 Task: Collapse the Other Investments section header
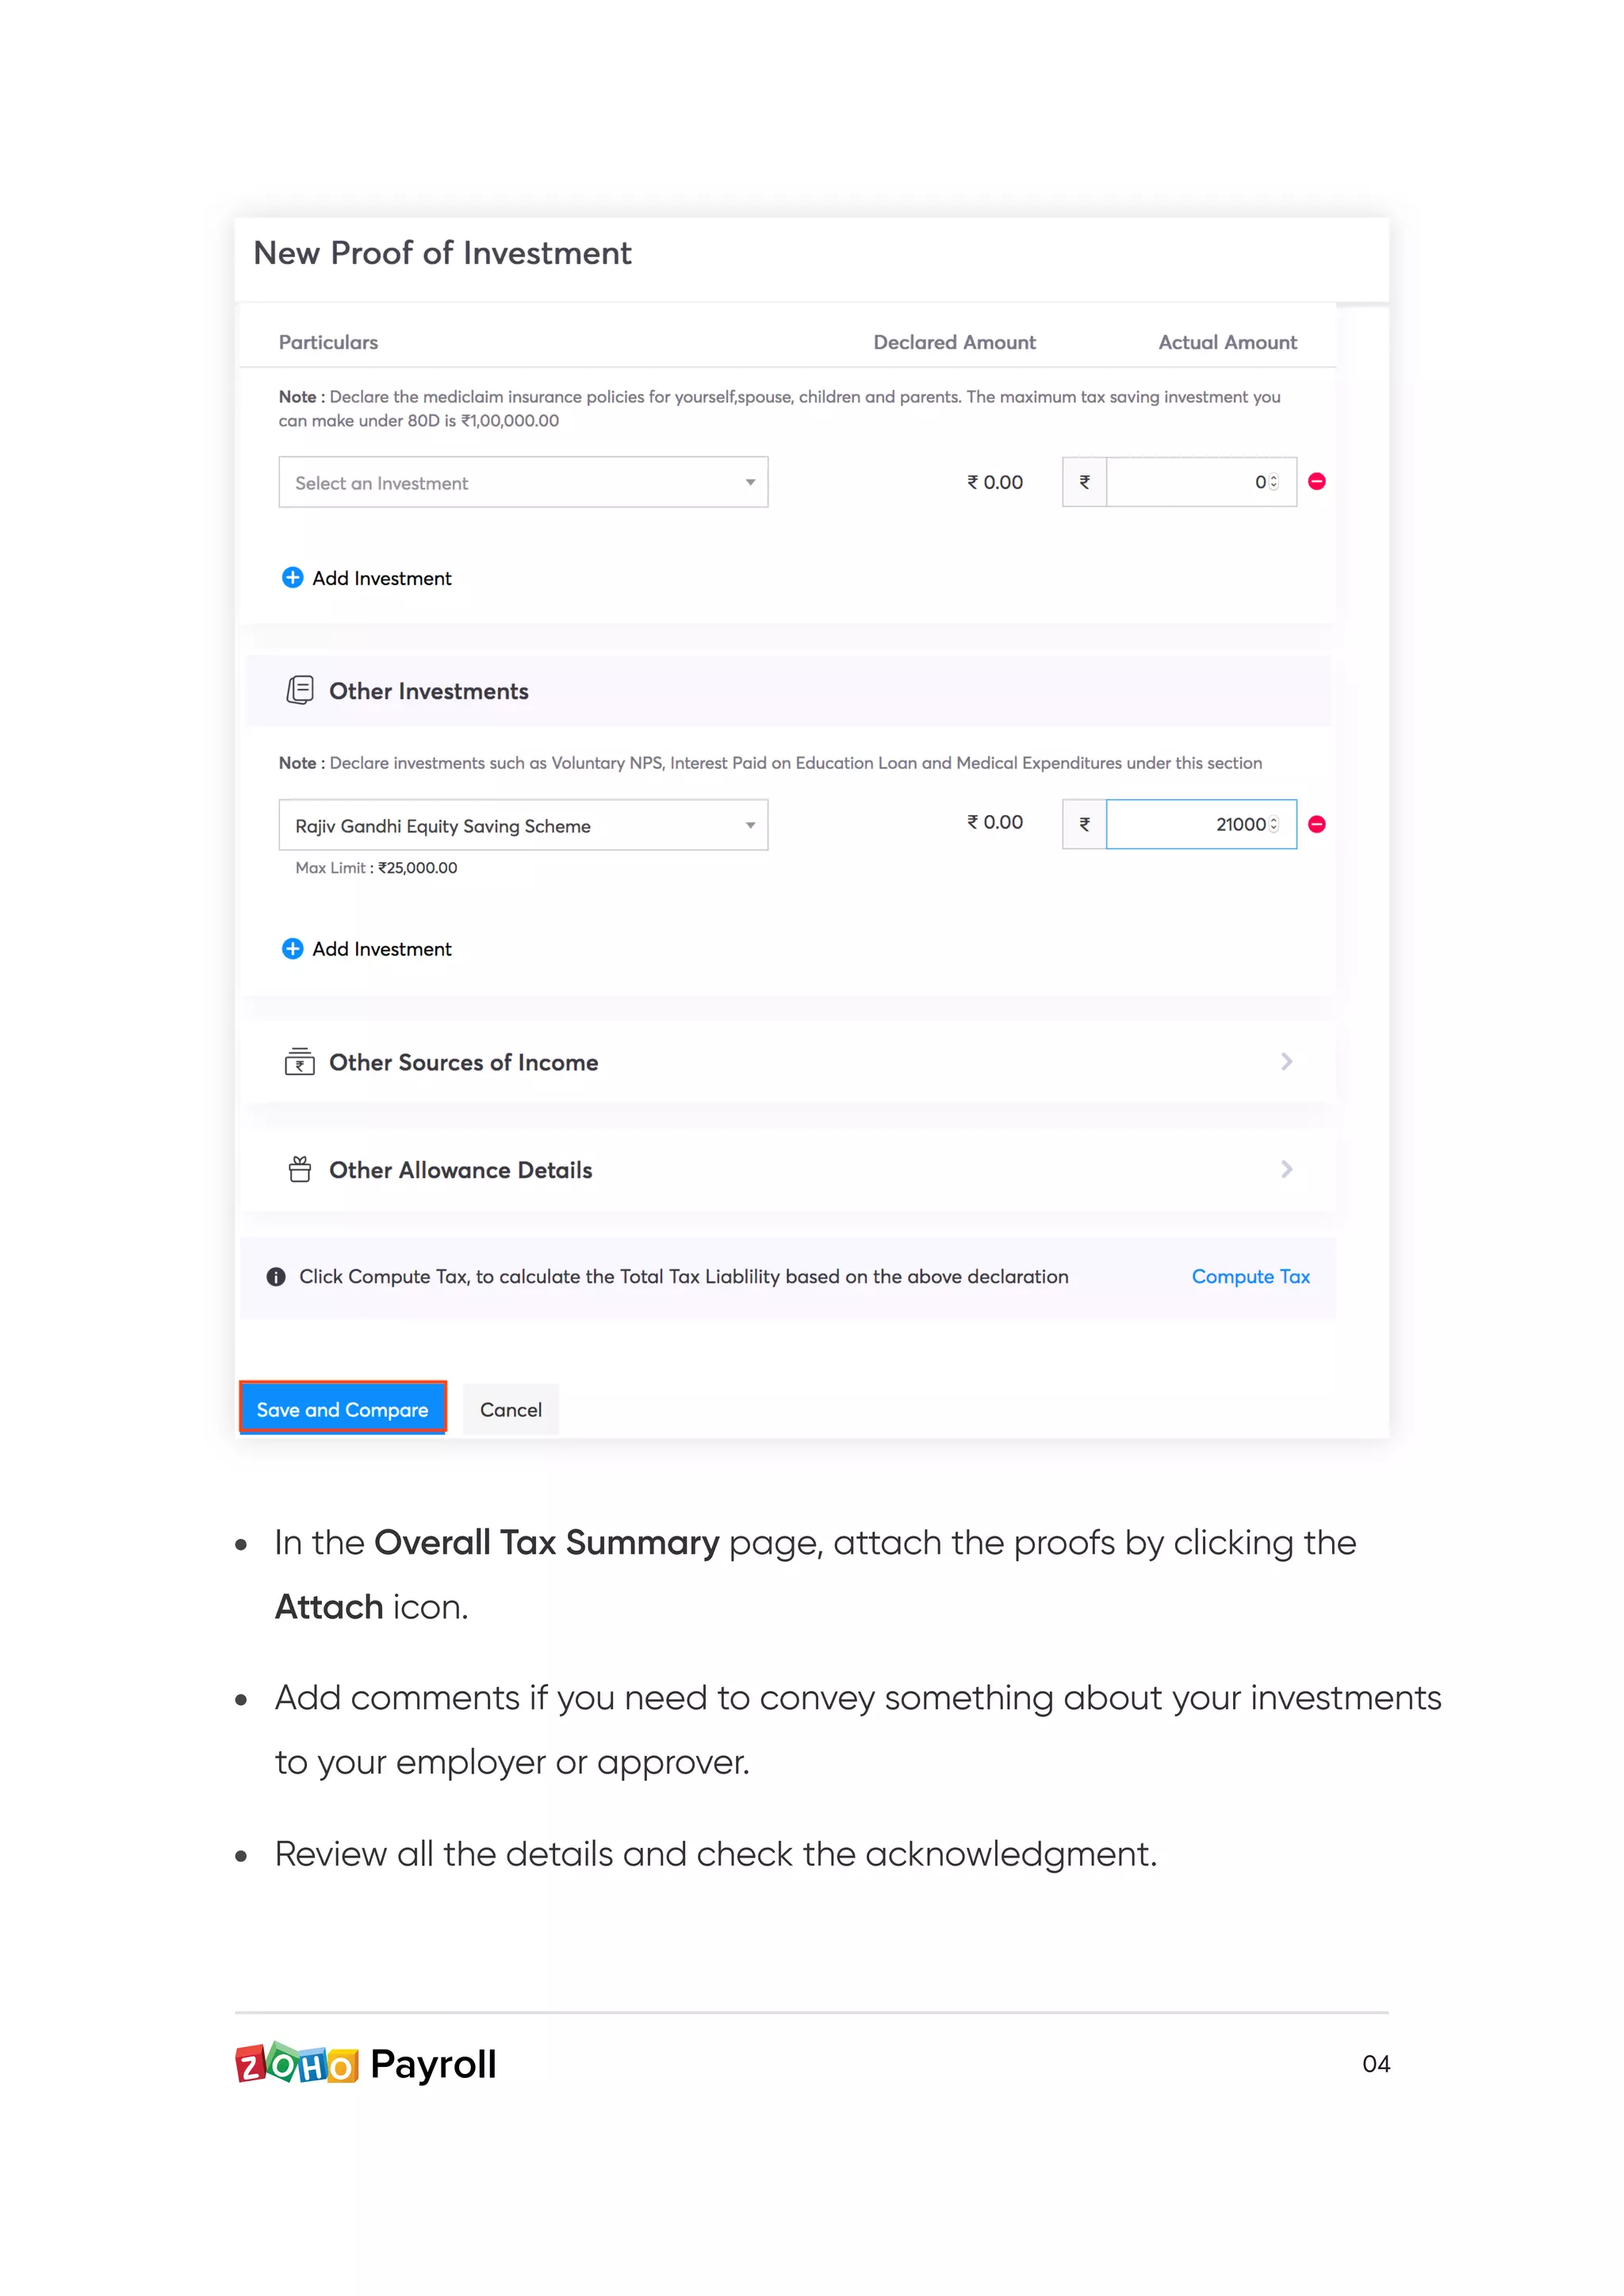(x=788, y=691)
